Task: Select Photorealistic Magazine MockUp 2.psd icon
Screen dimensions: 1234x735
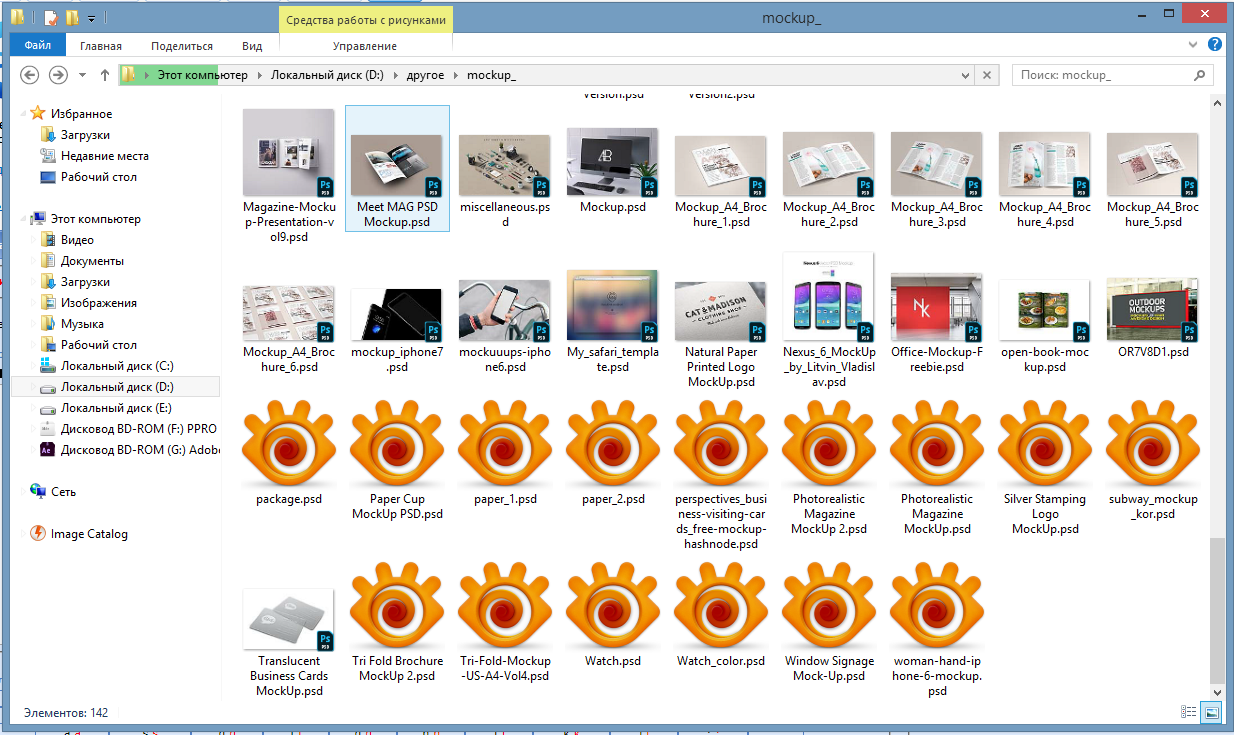Action: point(829,443)
